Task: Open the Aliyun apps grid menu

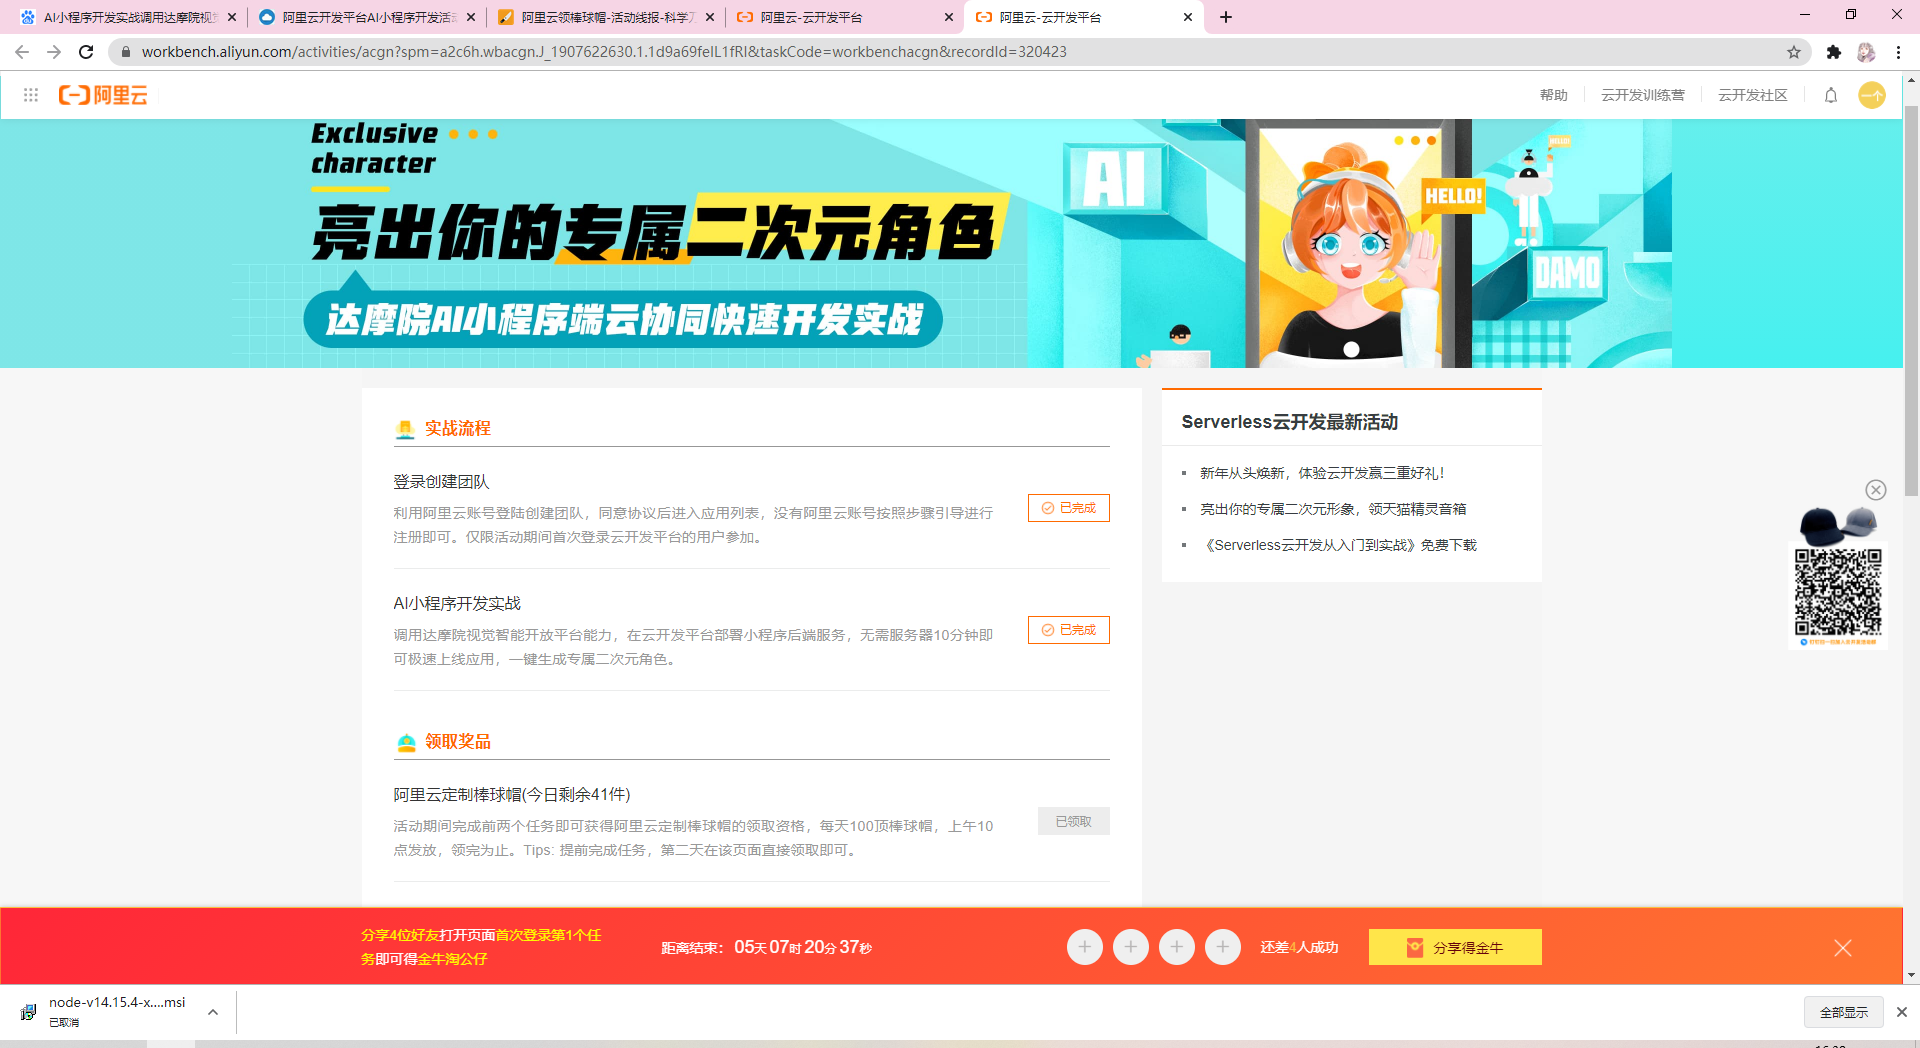Action: click(x=31, y=95)
